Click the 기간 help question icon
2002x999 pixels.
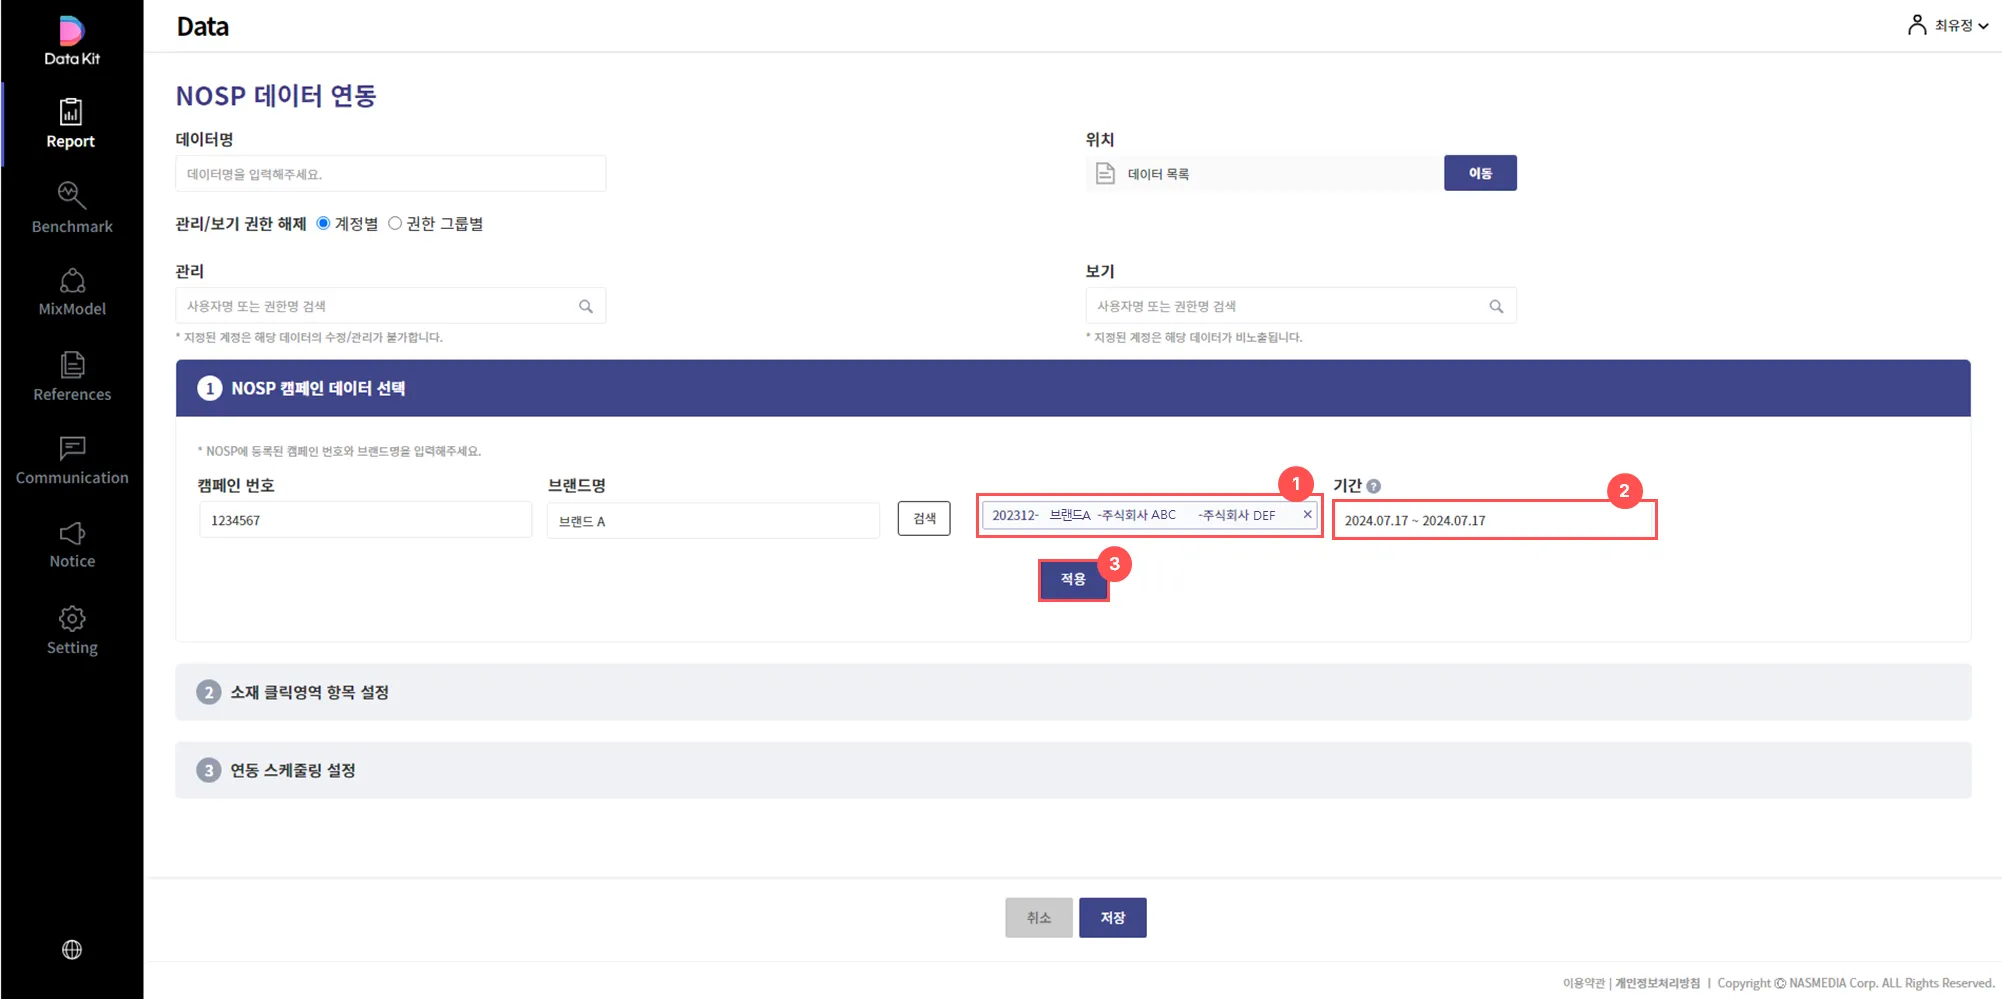pyautogui.click(x=1374, y=486)
